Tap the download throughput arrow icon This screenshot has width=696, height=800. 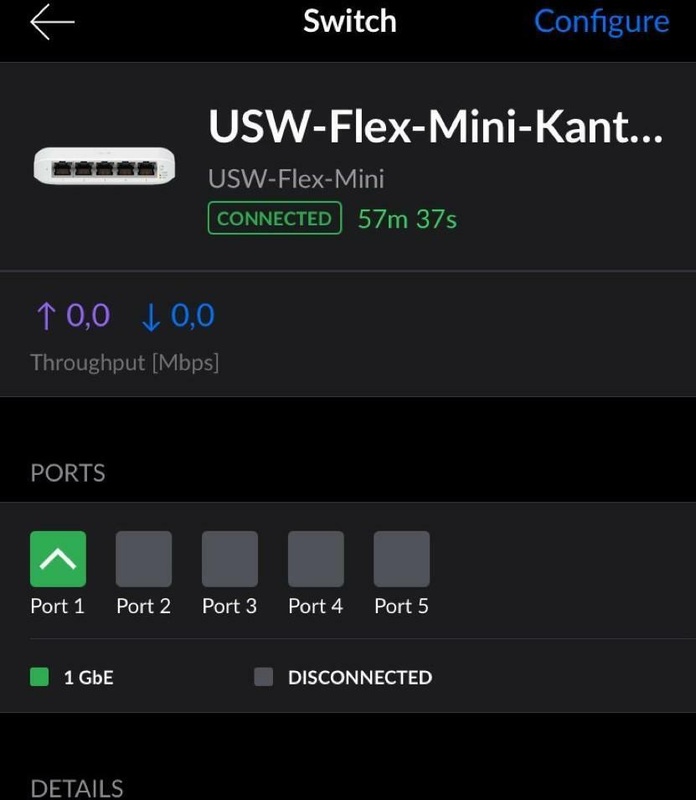pyautogui.click(x=151, y=316)
